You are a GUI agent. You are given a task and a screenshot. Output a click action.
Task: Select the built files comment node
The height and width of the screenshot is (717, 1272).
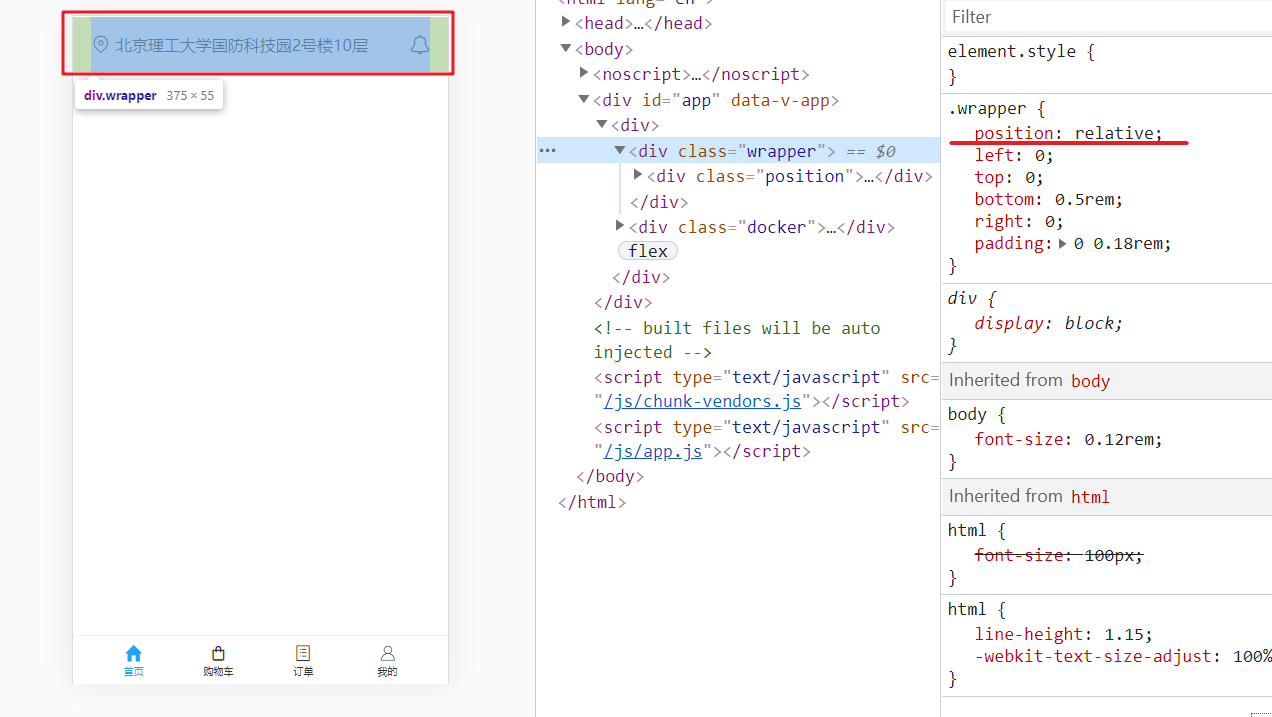tap(737, 340)
